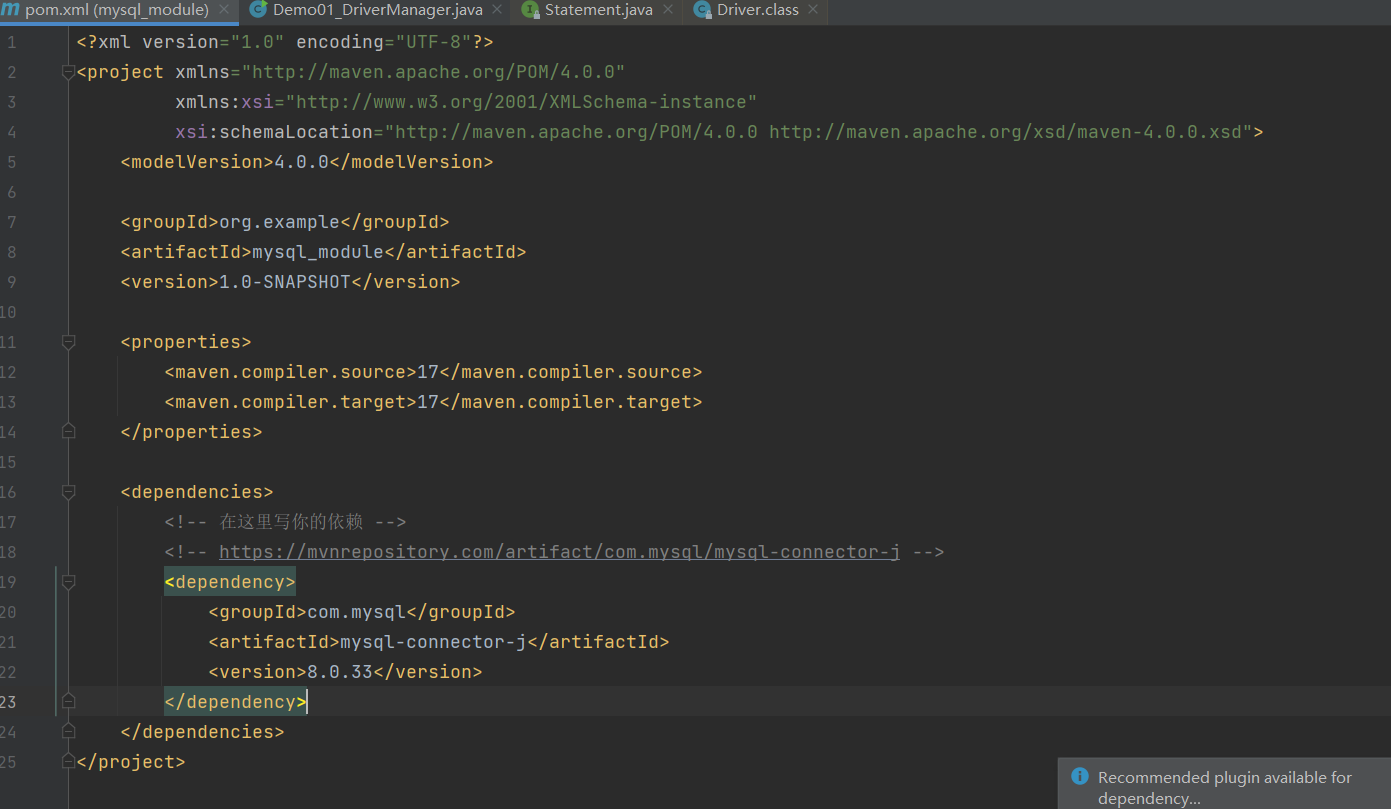Click the interface icon on Statement.java tab

pos(530,10)
